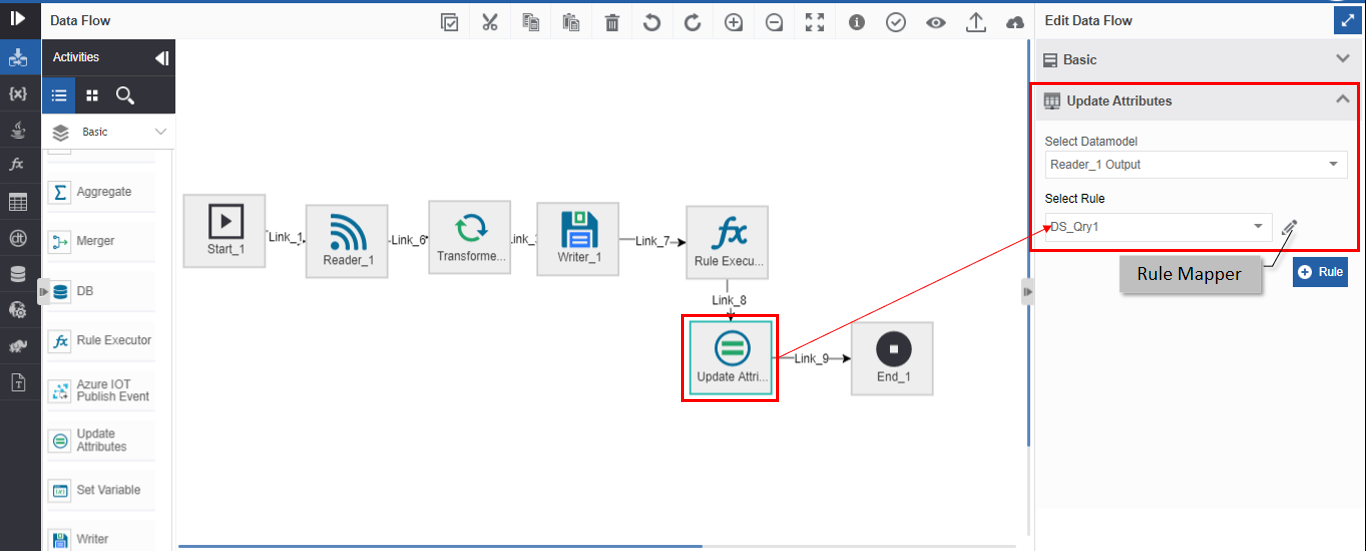Open the gear settings sidebar icon

[x=17, y=310]
